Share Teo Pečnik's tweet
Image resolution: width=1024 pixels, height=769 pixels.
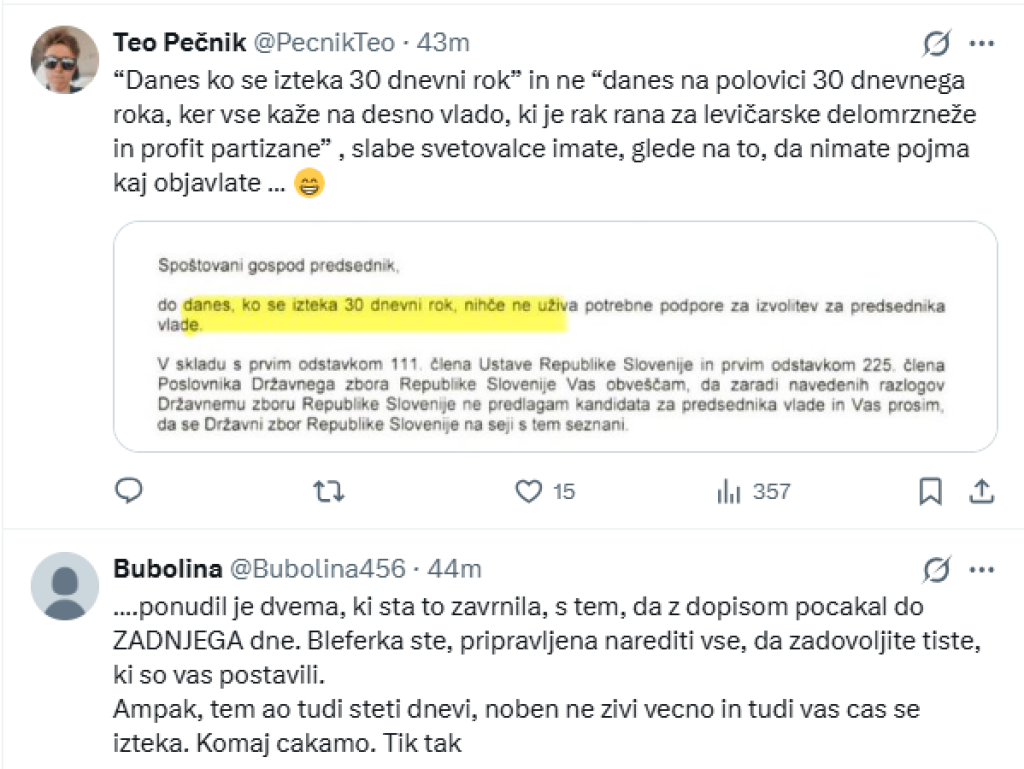[x=981, y=491]
